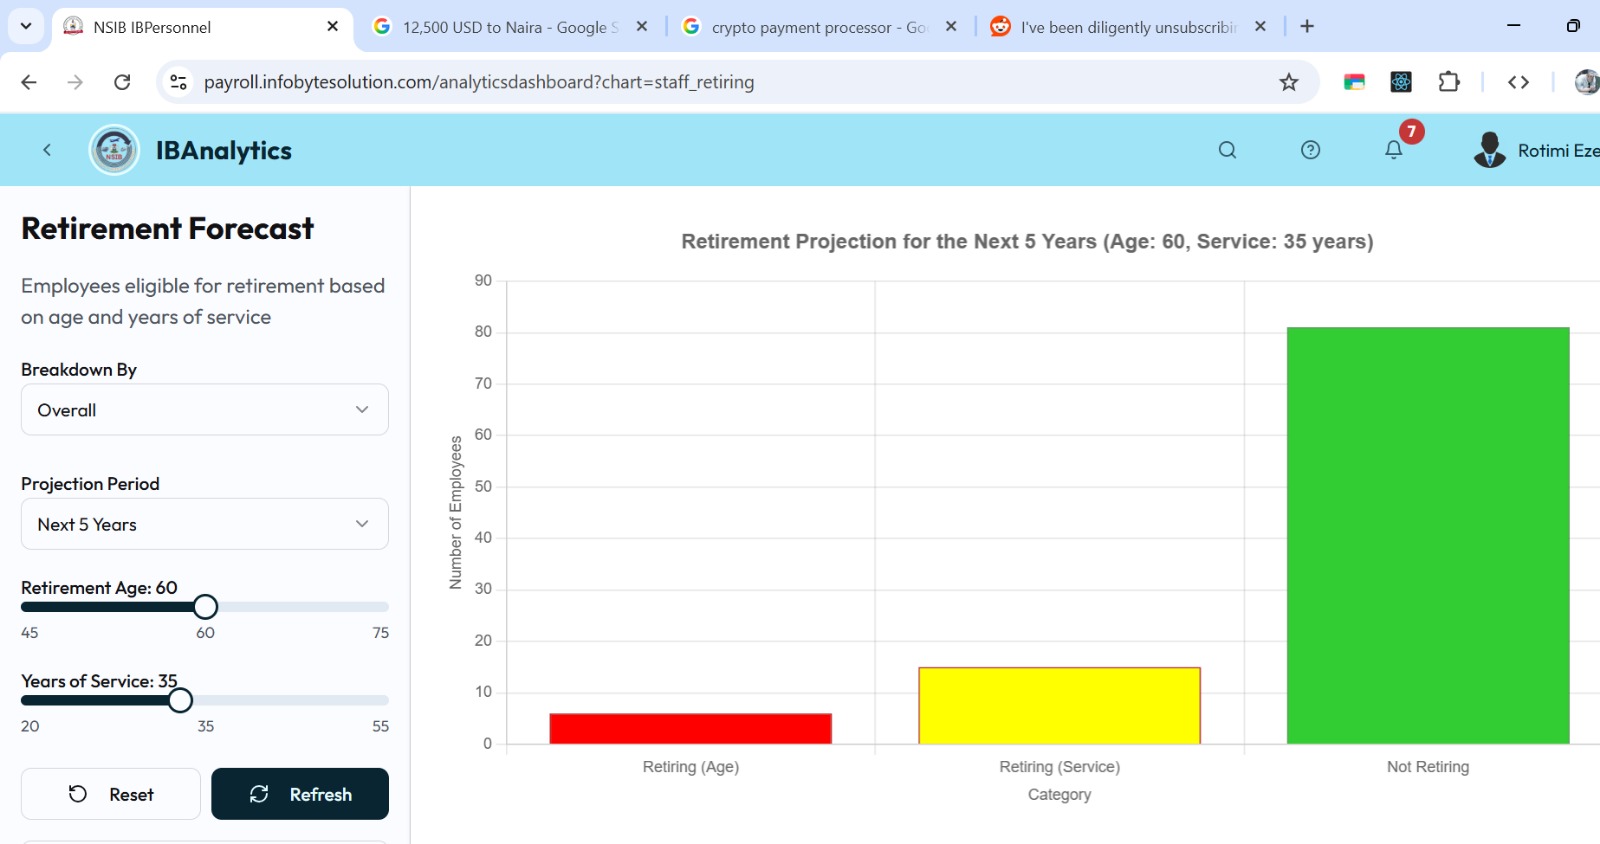Click the Years of Service: 35 label
Viewport: 1600px width, 844px height.
[99, 681]
